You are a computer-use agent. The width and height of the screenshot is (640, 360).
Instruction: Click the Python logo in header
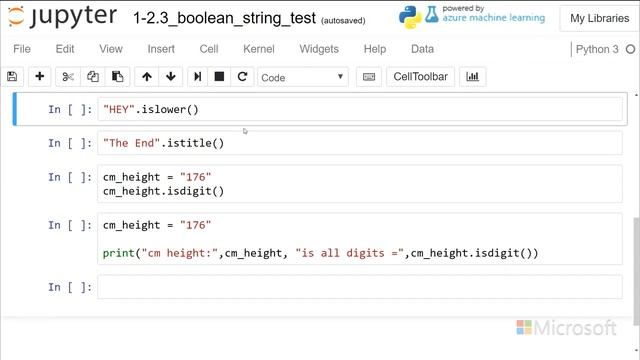coord(410,17)
